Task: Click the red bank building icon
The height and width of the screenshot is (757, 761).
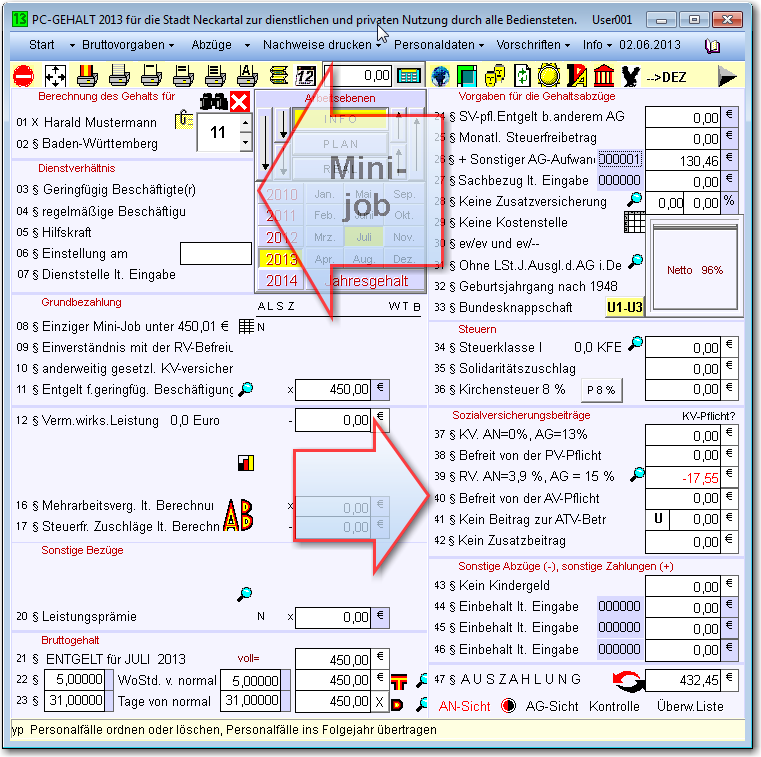Action: (604, 76)
